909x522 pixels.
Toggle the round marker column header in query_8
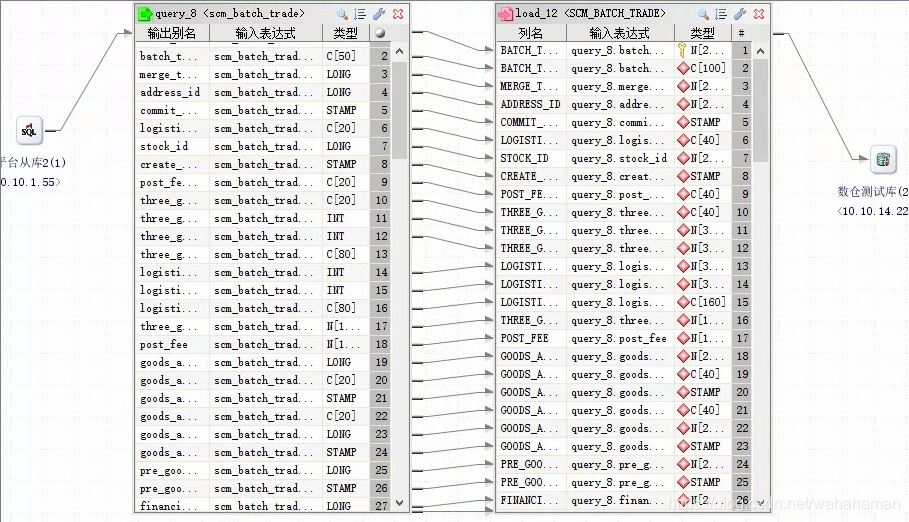[380, 33]
